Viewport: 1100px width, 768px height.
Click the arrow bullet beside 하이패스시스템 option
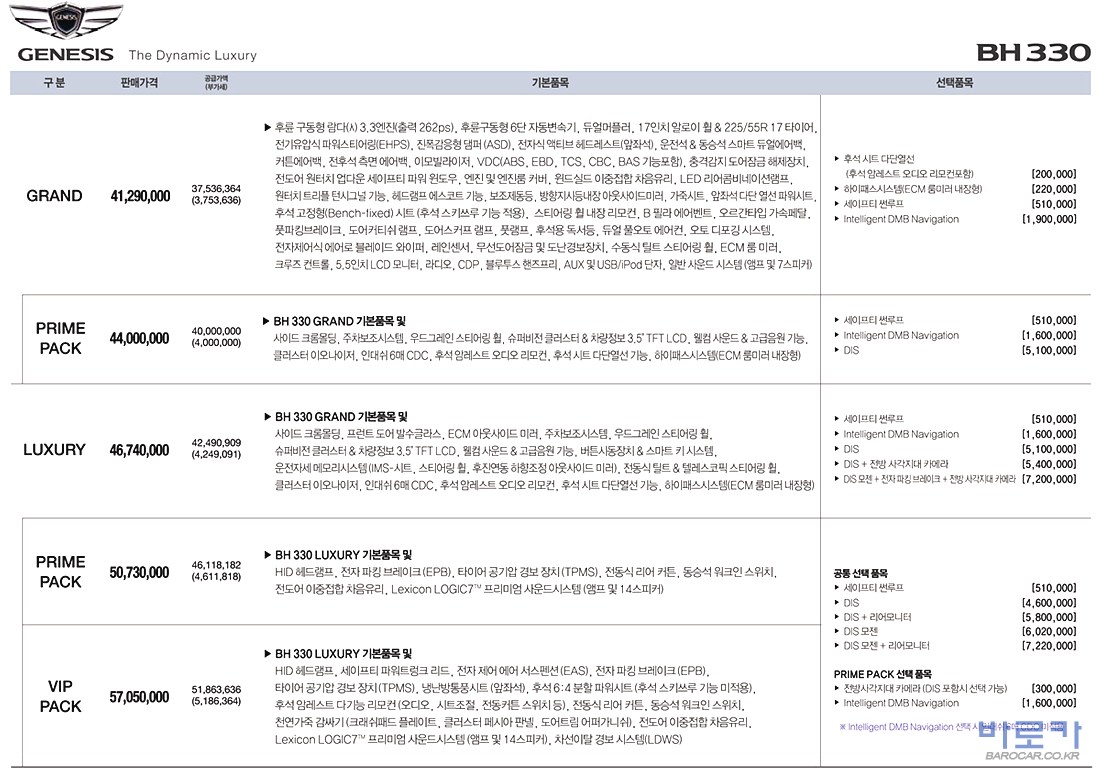point(837,189)
